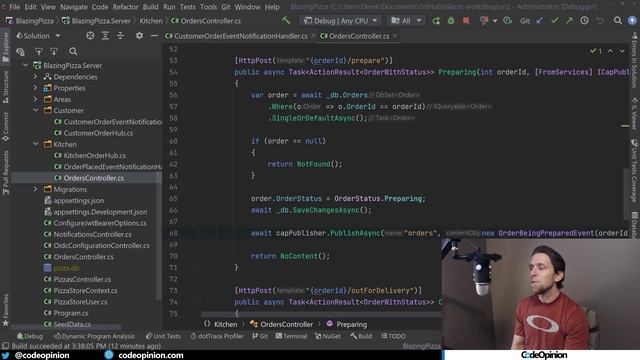Click the Git push arrow icon
This screenshot has width=640, height=360.
(569, 20)
